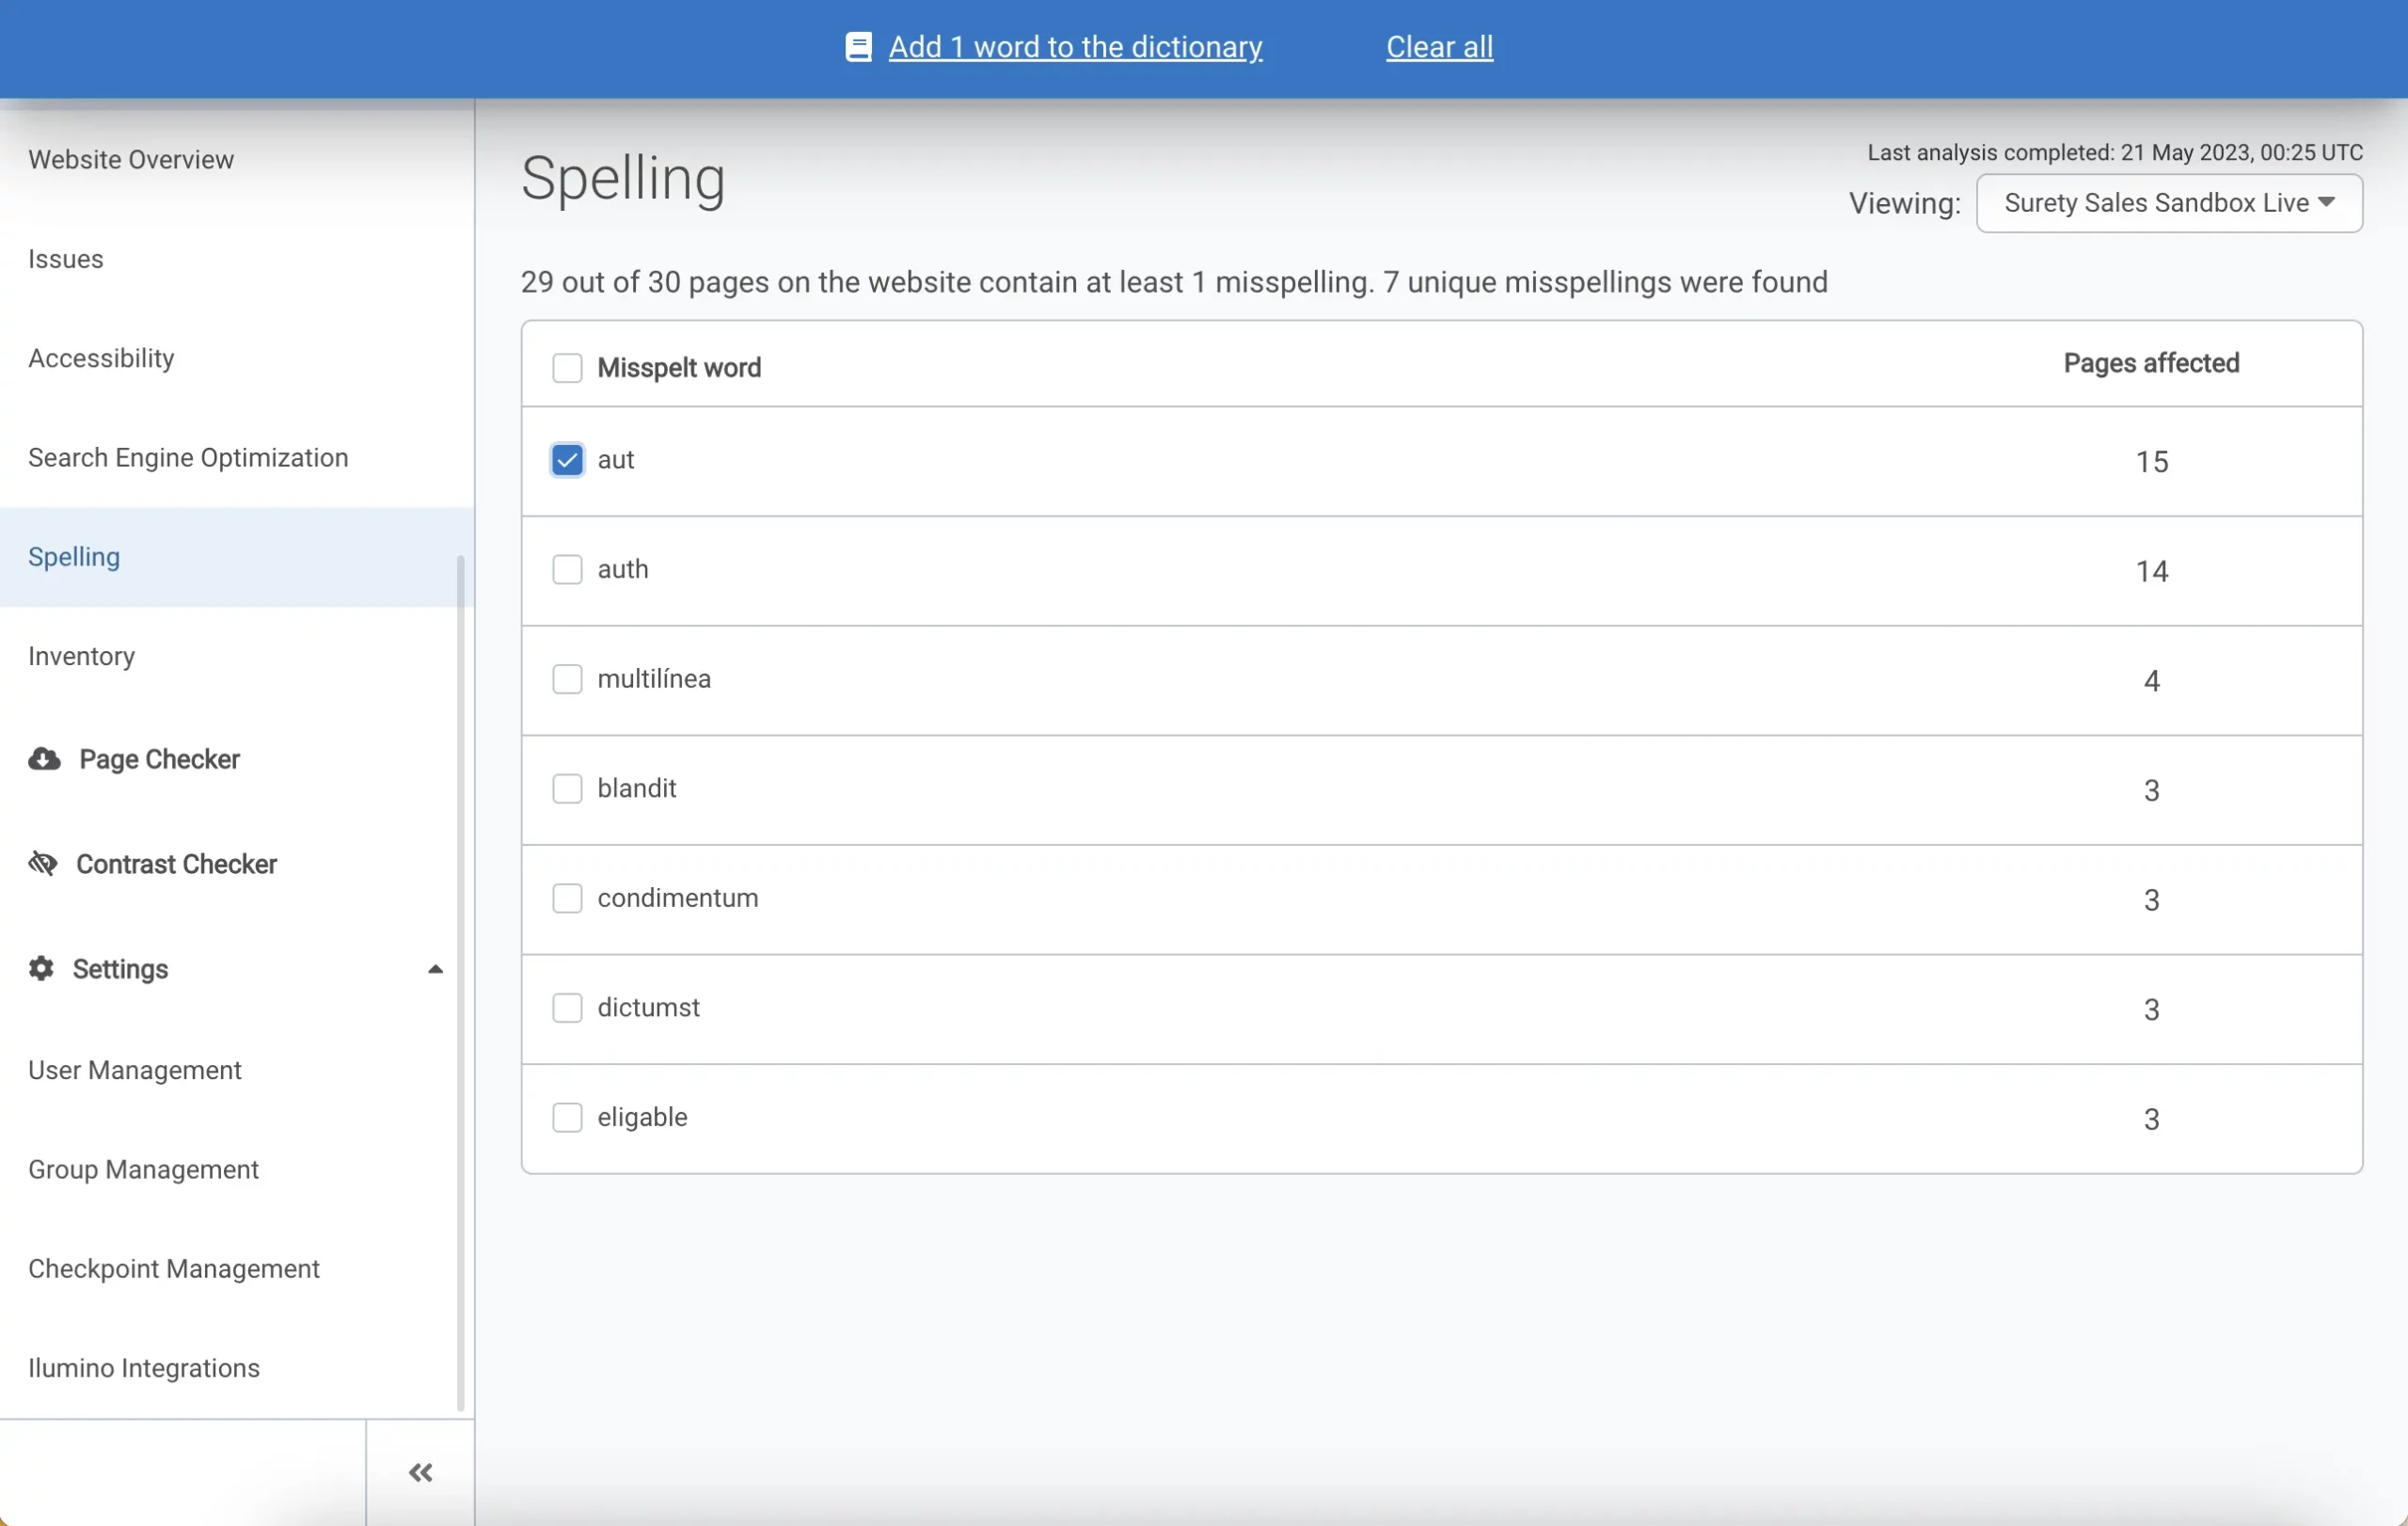The height and width of the screenshot is (1526, 2408).
Task: Toggle the select-all Misspelt word checkbox
Action: [x=567, y=368]
